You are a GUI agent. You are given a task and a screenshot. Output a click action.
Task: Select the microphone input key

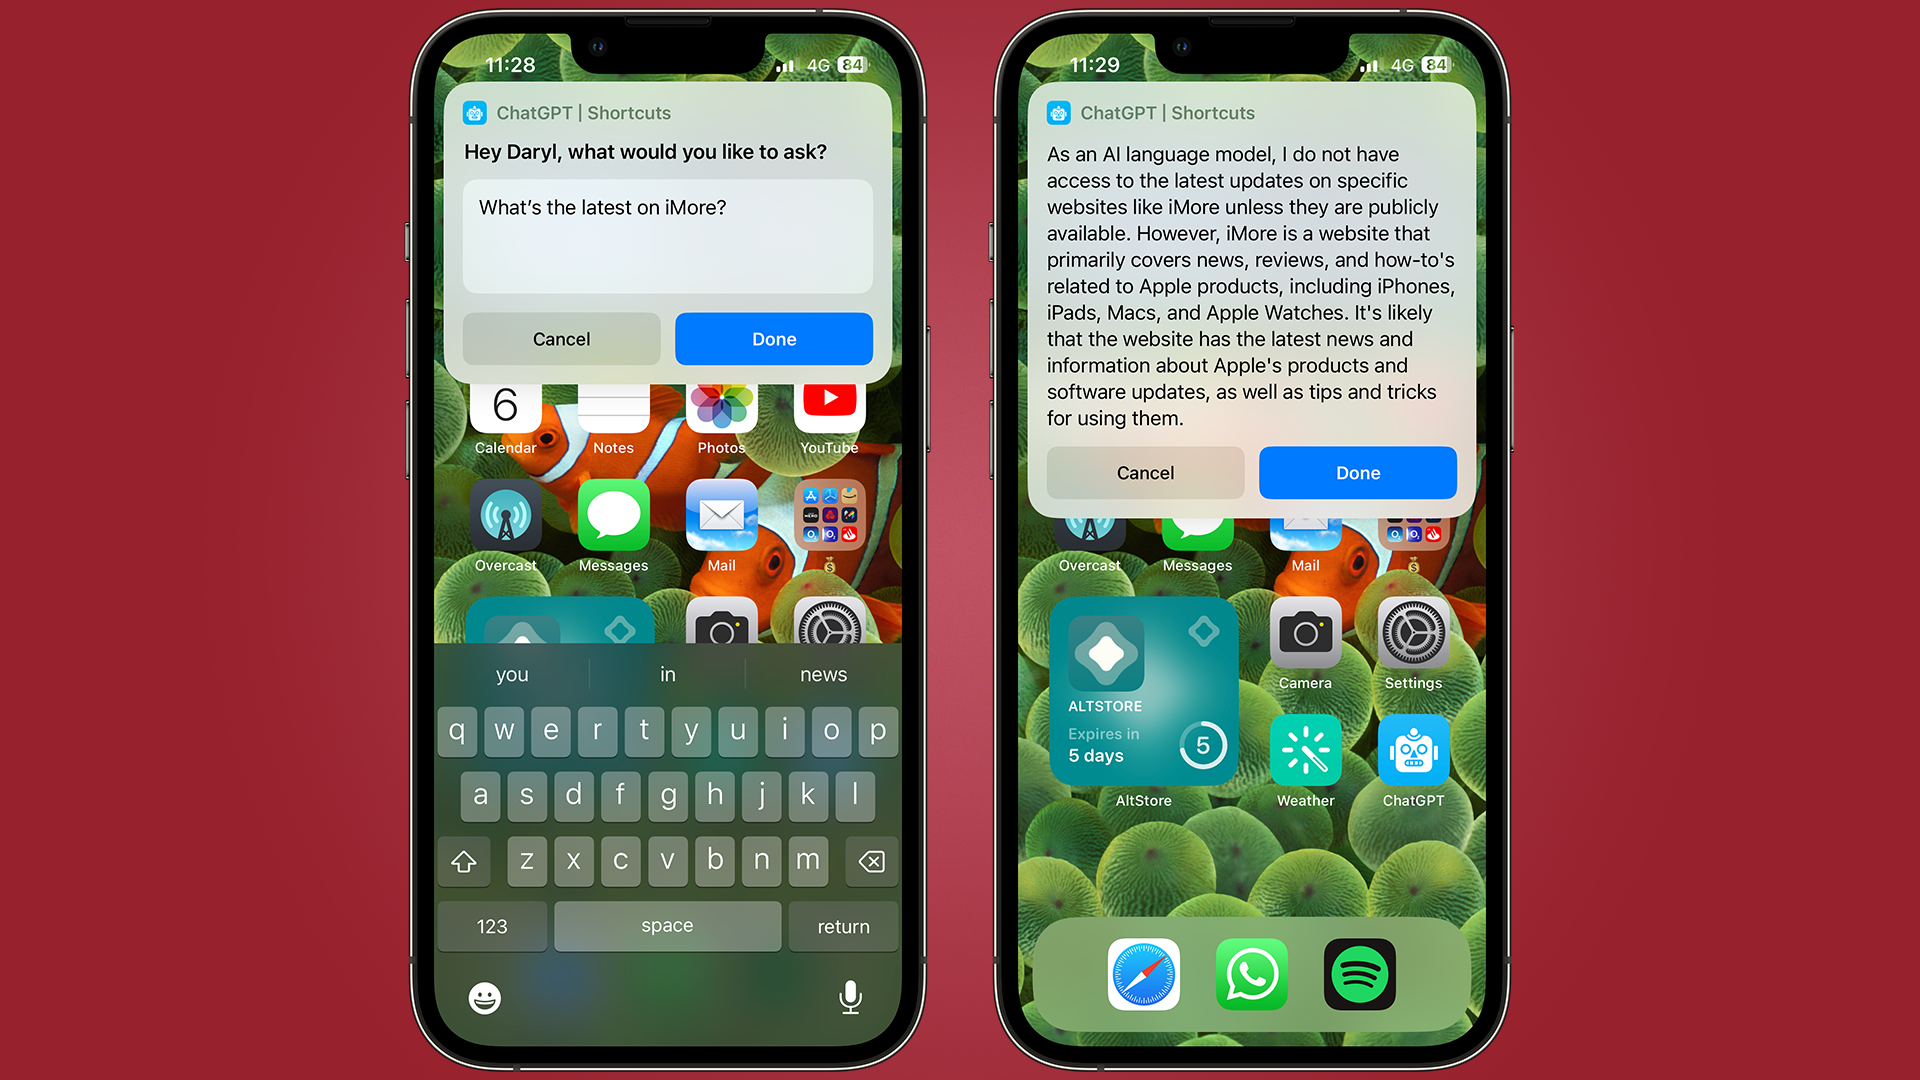point(852,997)
